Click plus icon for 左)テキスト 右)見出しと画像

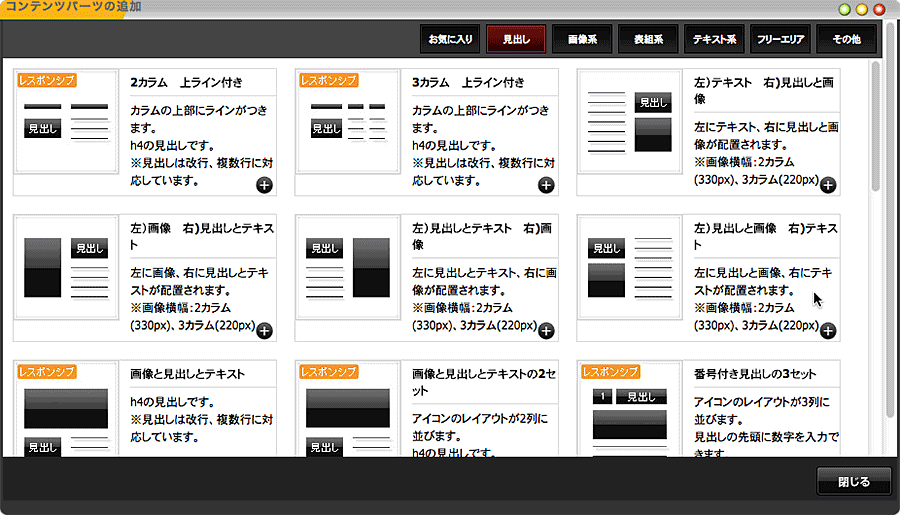[x=828, y=185]
